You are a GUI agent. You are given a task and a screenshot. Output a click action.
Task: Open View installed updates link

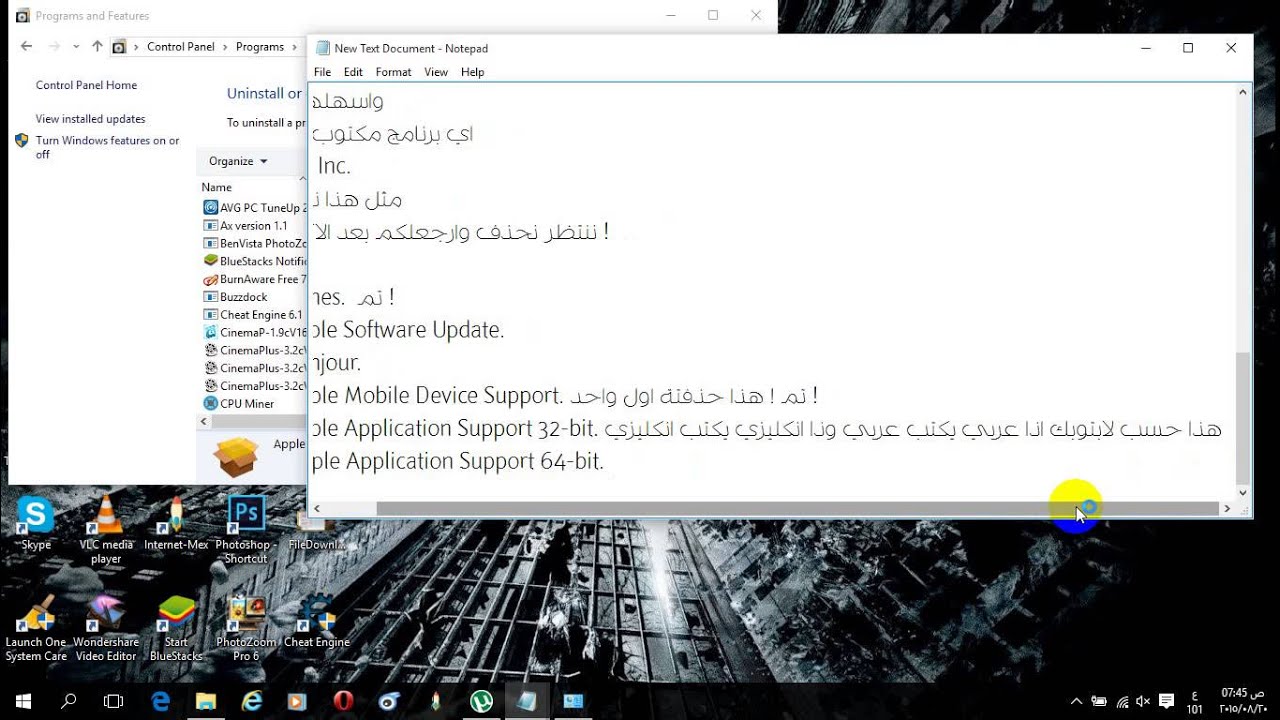[90, 119]
